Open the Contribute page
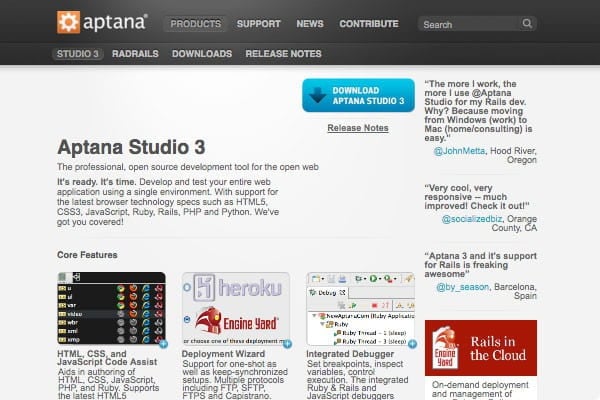 point(369,24)
